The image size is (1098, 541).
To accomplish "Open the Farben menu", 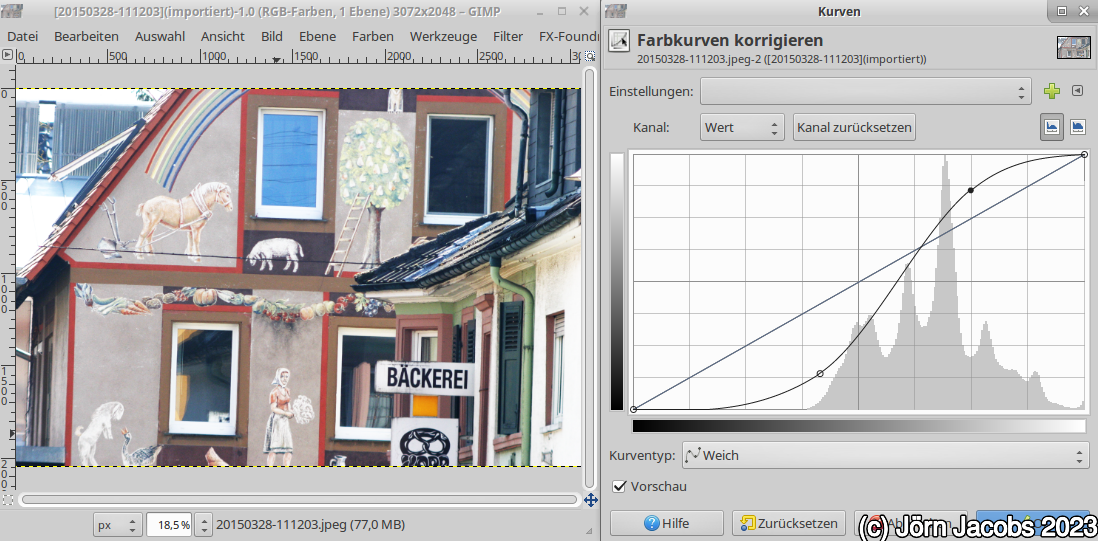I will point(372,35).
